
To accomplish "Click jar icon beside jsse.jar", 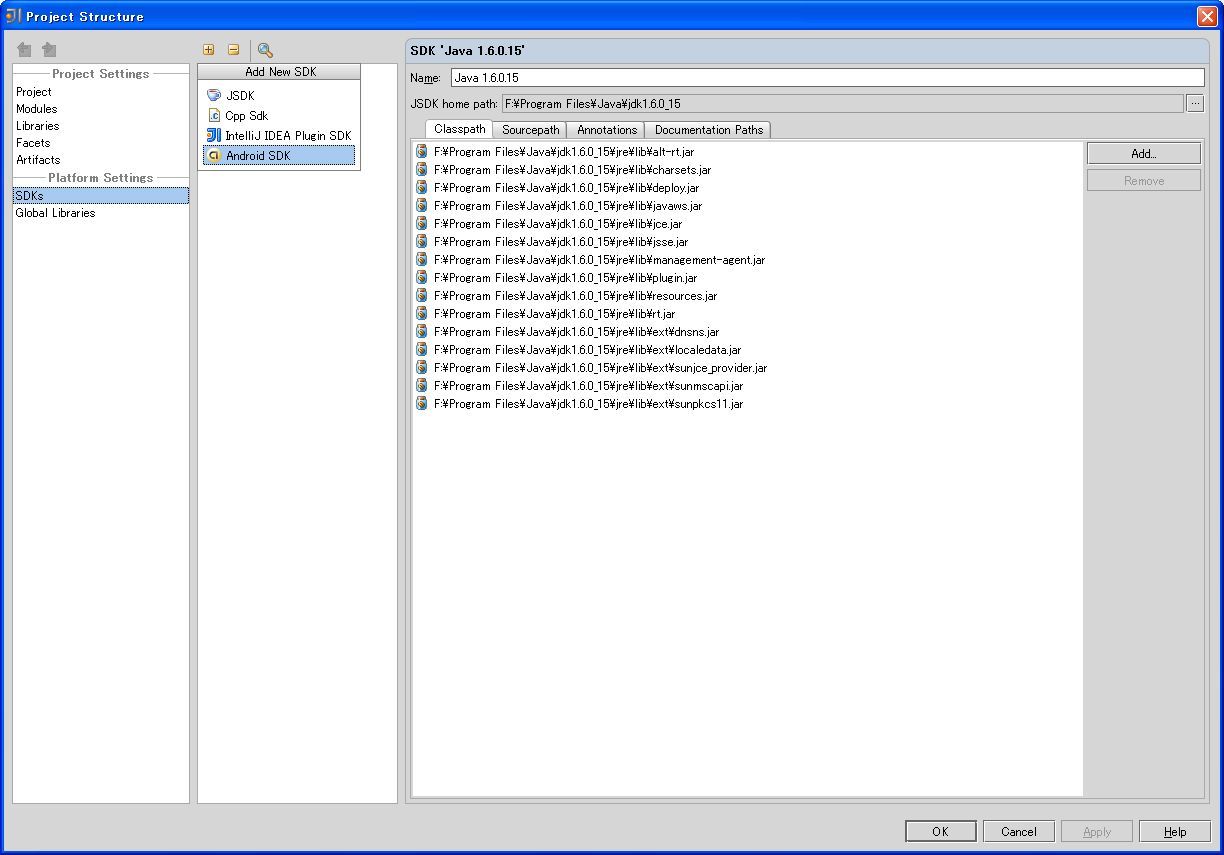I will coord(422,242).
